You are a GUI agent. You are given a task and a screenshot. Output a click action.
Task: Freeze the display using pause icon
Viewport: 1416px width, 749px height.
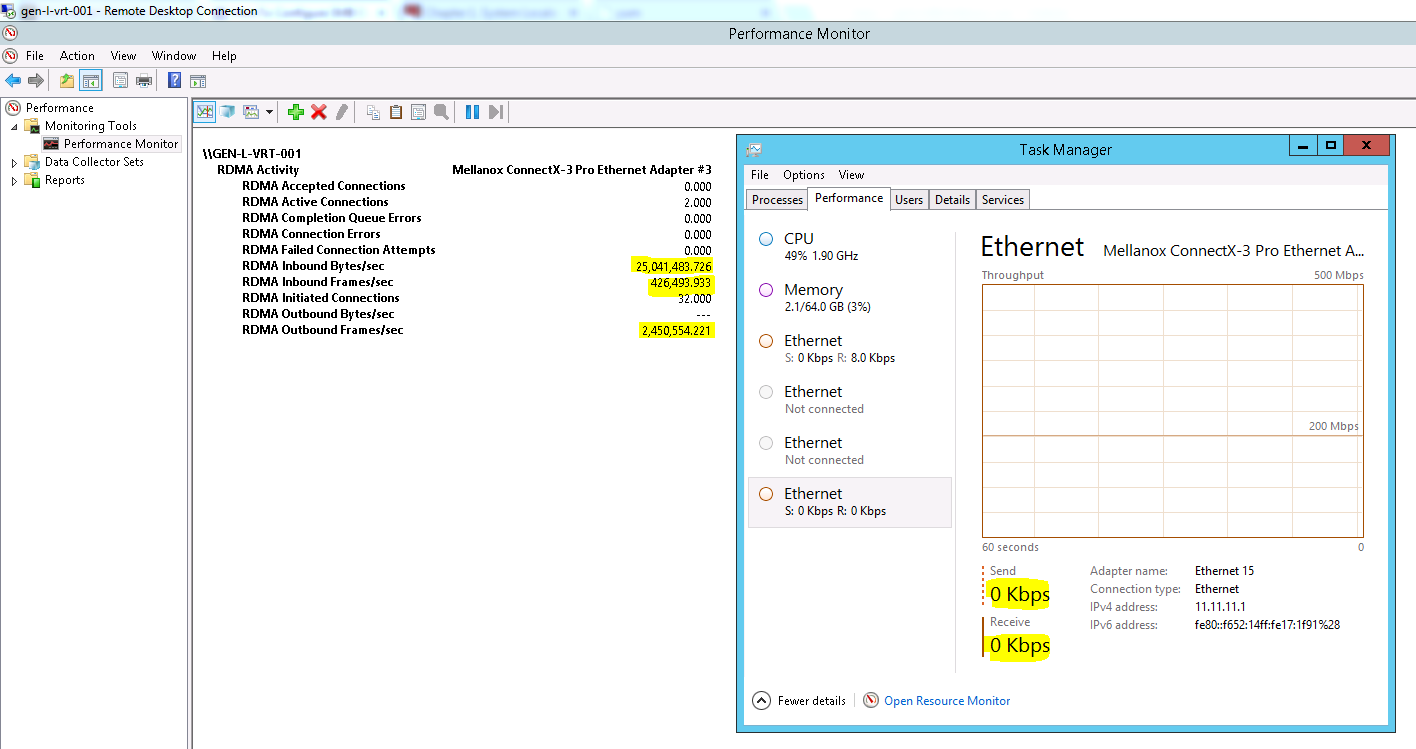point(471,111)
